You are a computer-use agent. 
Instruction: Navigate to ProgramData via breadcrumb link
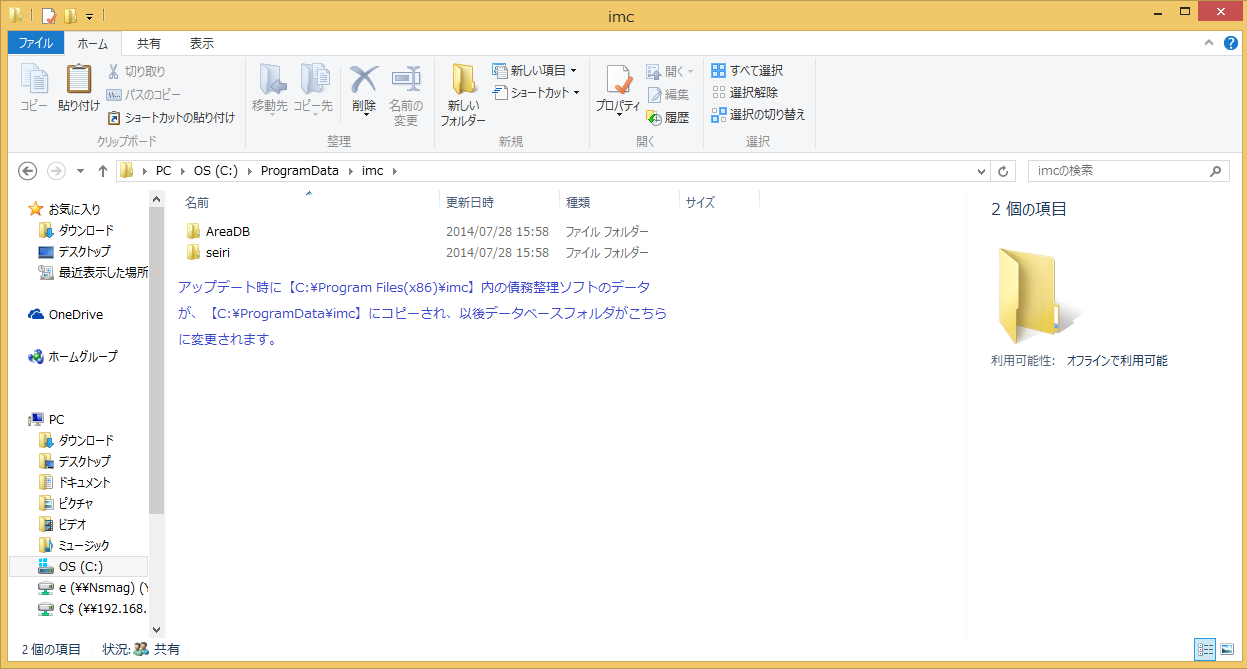coord(300,170)
